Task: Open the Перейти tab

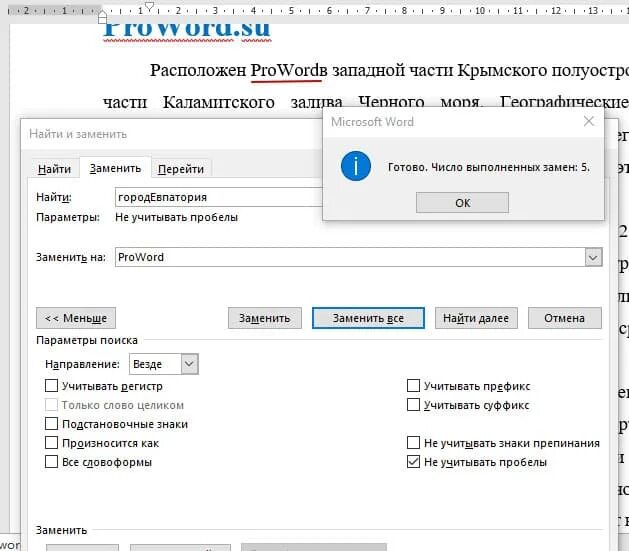Action: (181, 169)
